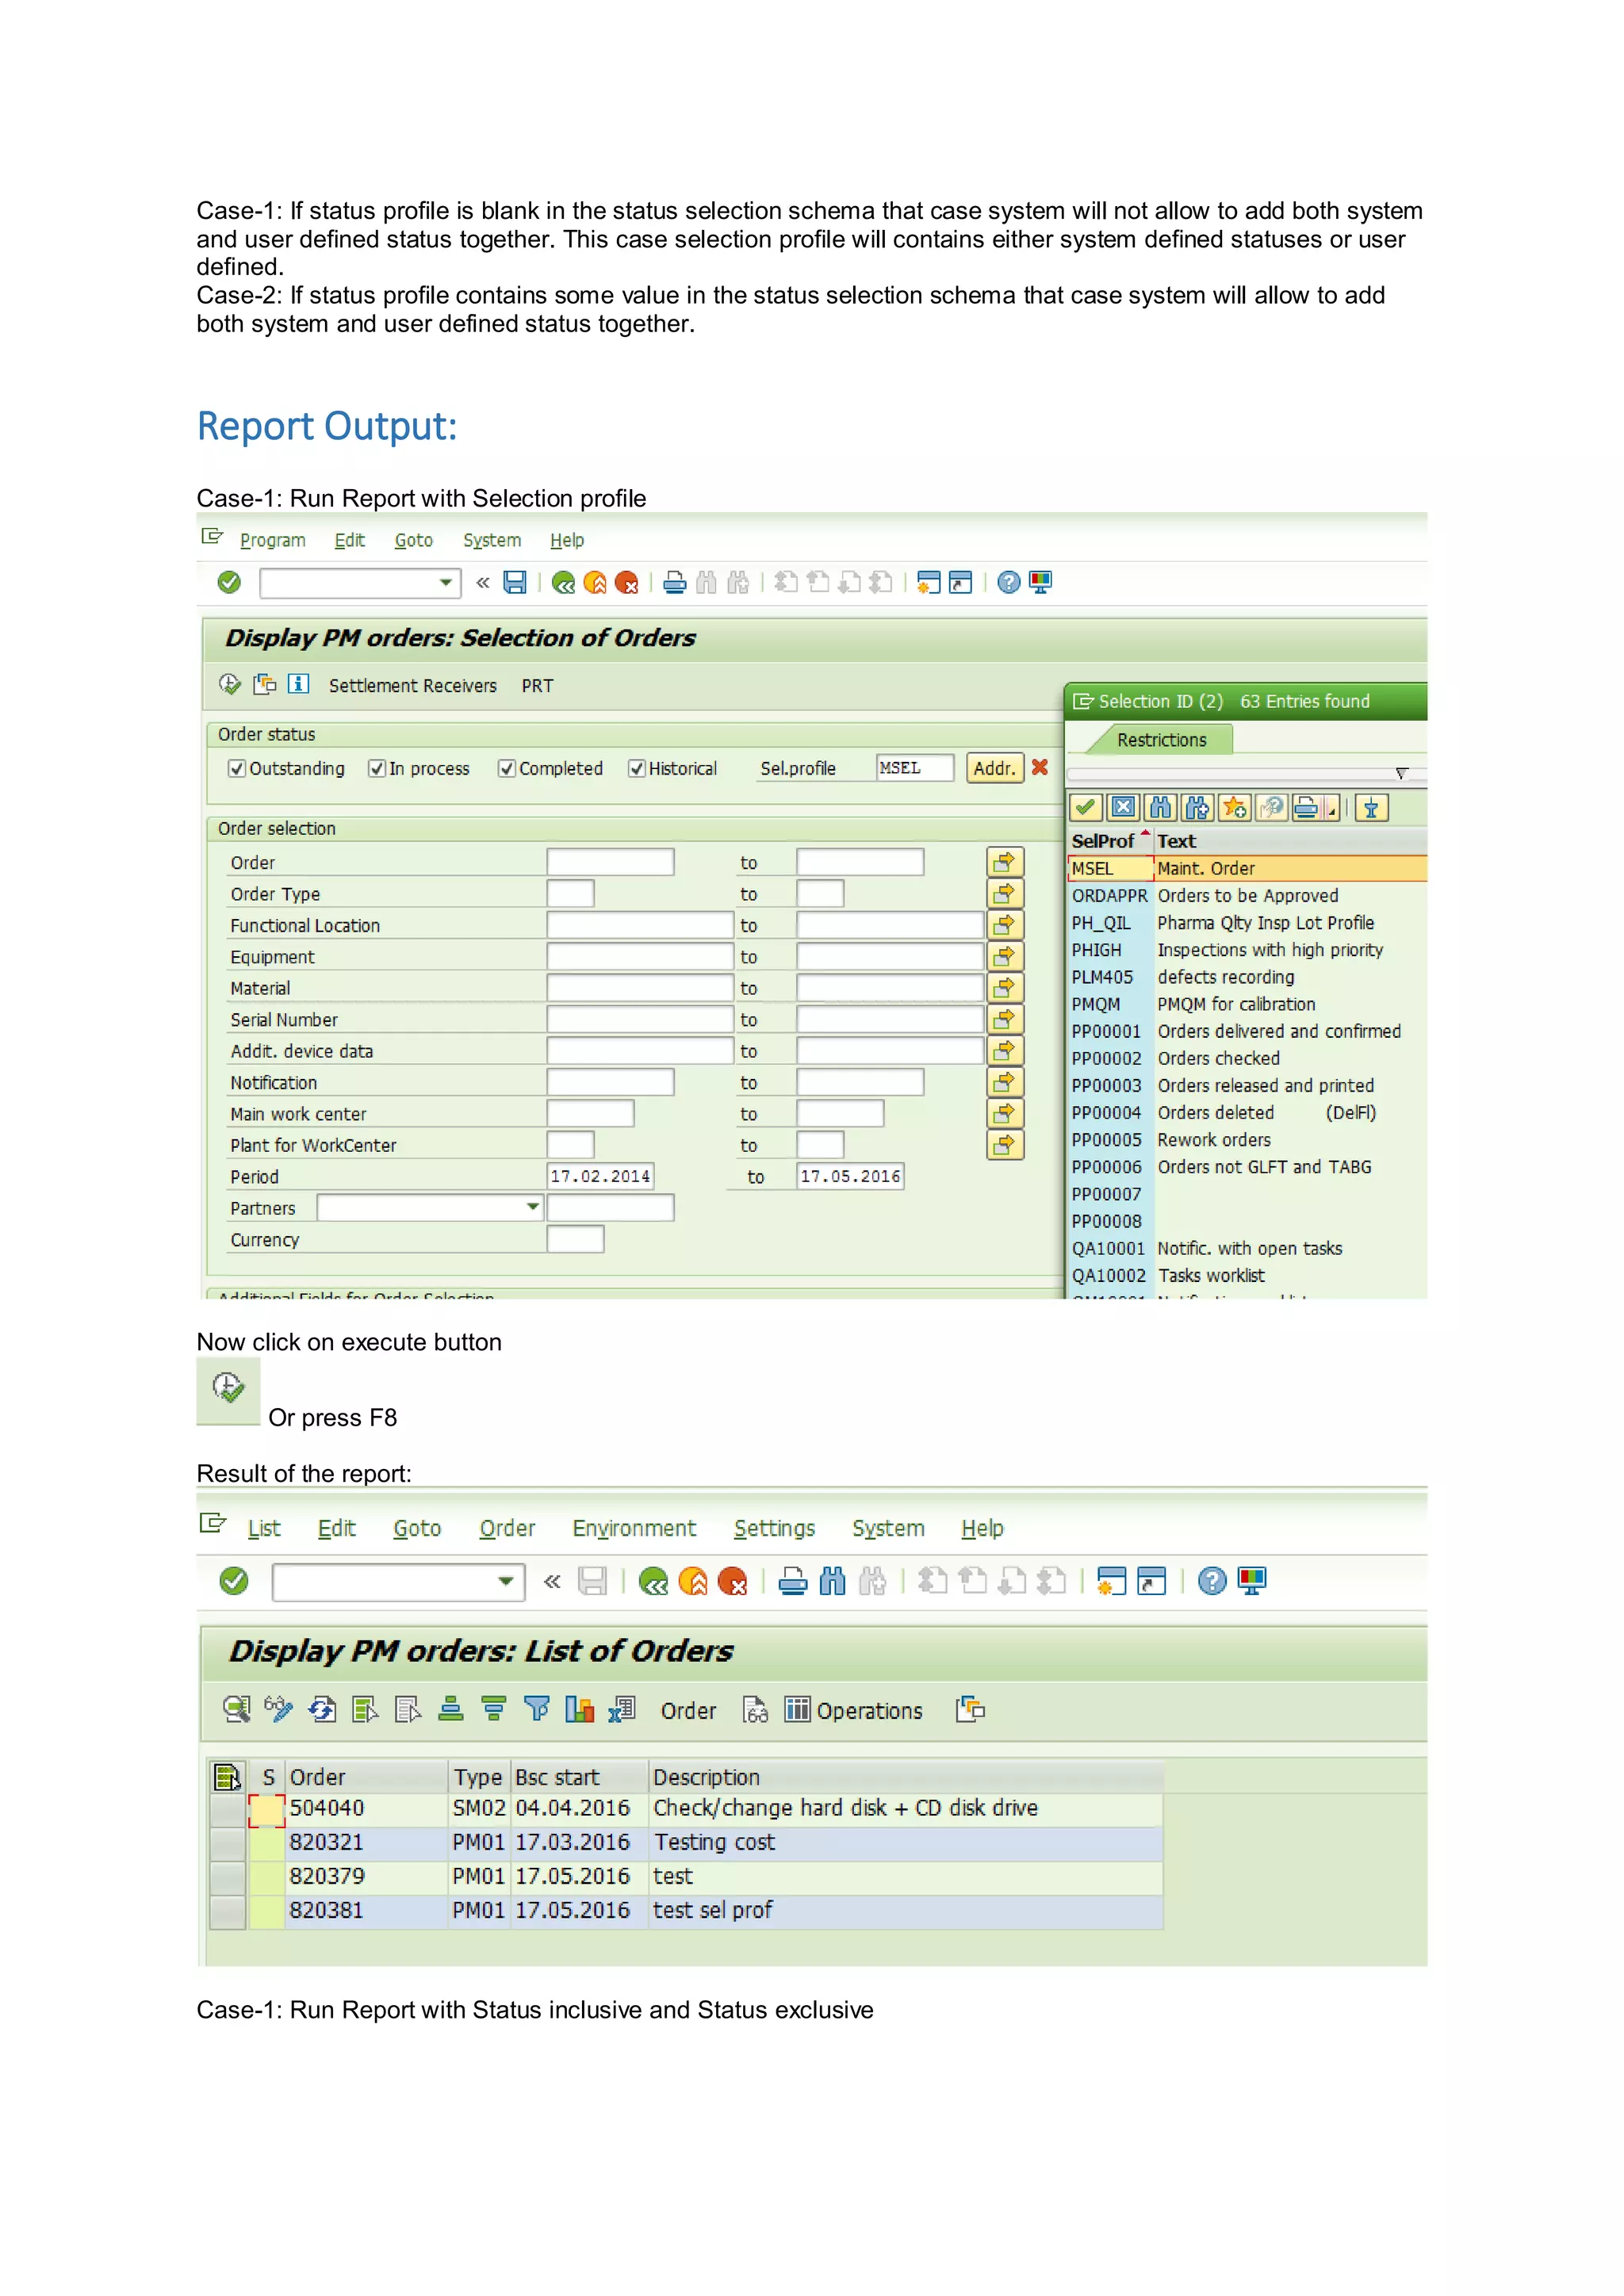Select the MSEL Maint. Order entry
The height and width of the screenshot is (2296, 1624).
point(1247,869)
